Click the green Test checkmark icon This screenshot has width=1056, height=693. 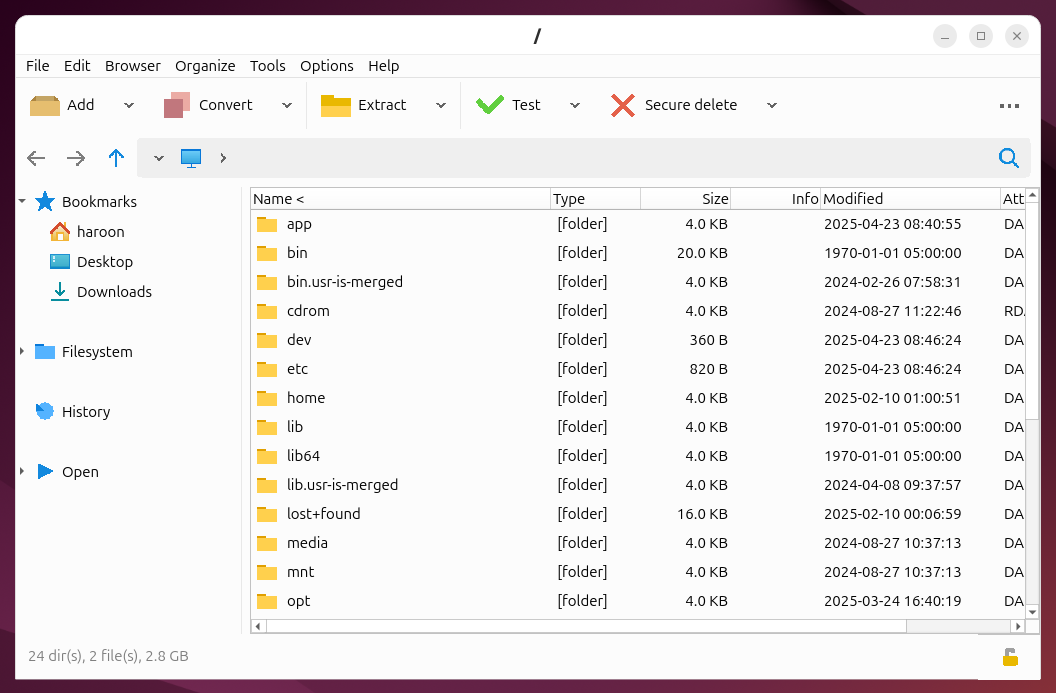[490, 105]
